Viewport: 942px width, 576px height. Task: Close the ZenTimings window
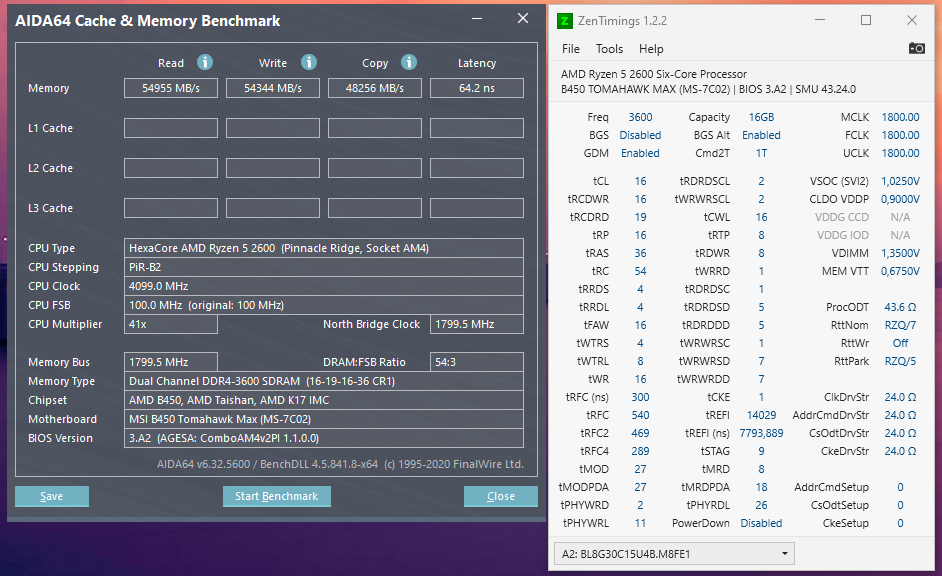coord(911,20)
